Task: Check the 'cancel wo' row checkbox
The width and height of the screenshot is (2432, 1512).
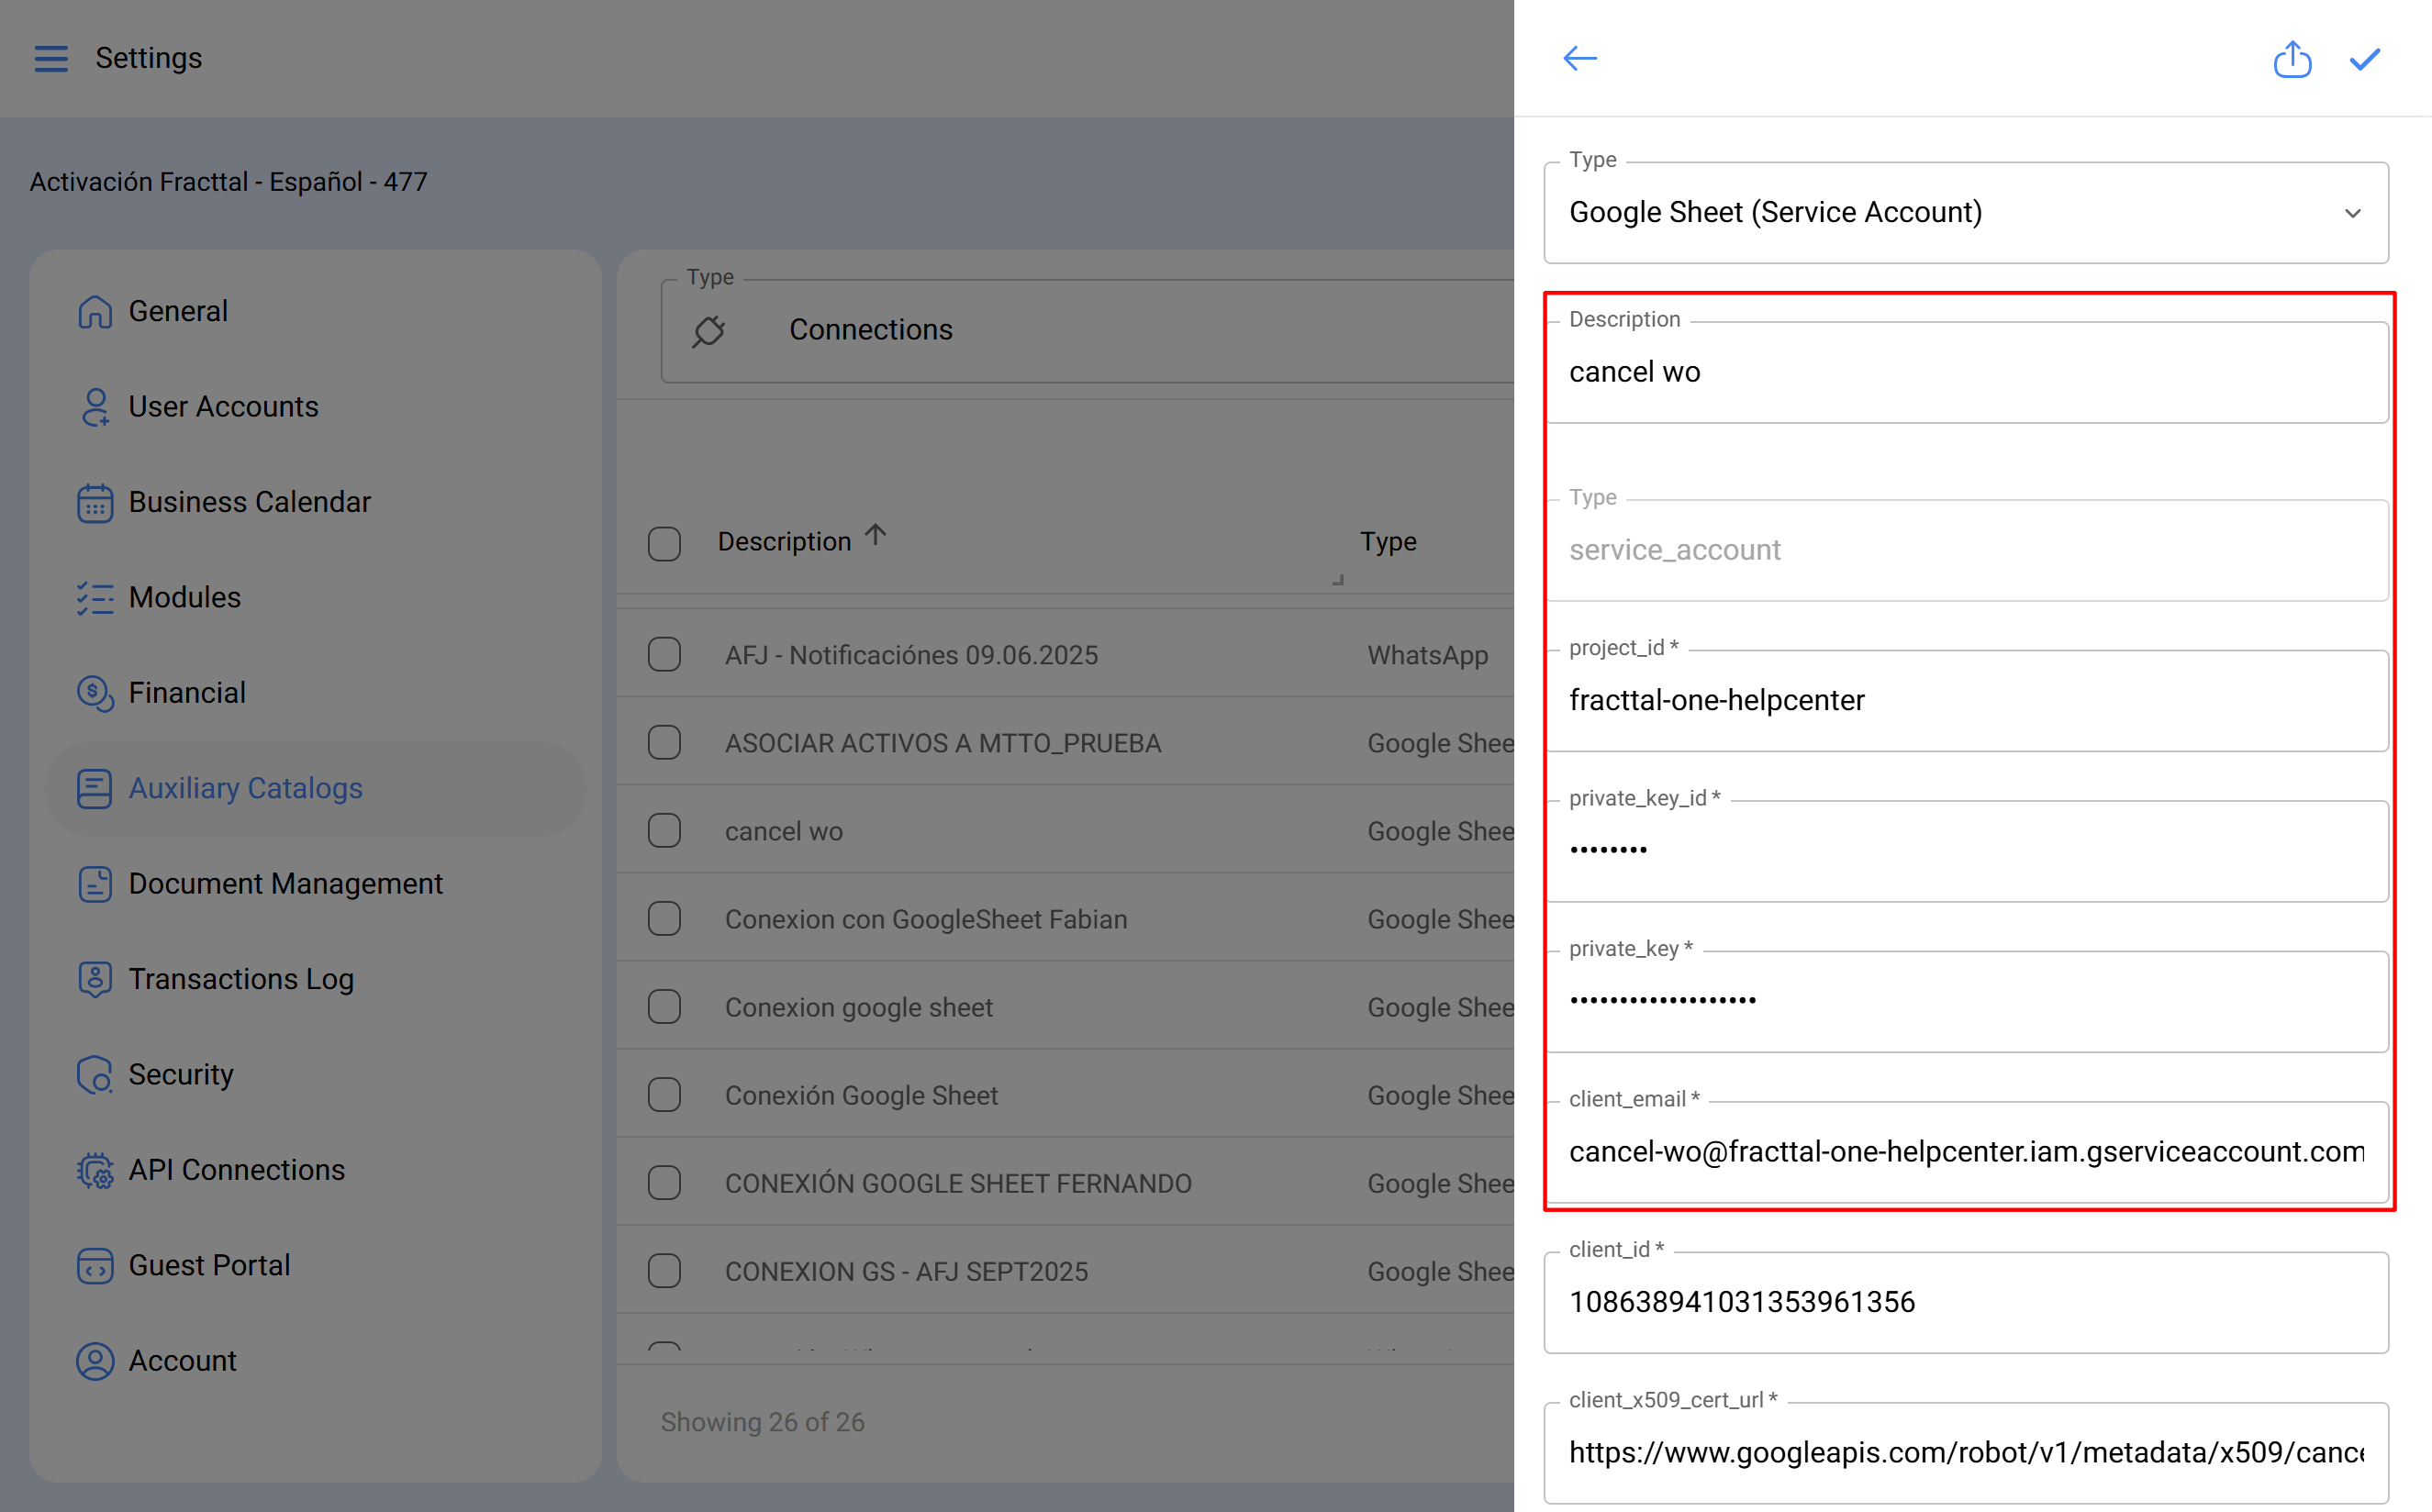Action: pyautogui.click(x=664, y=831)
